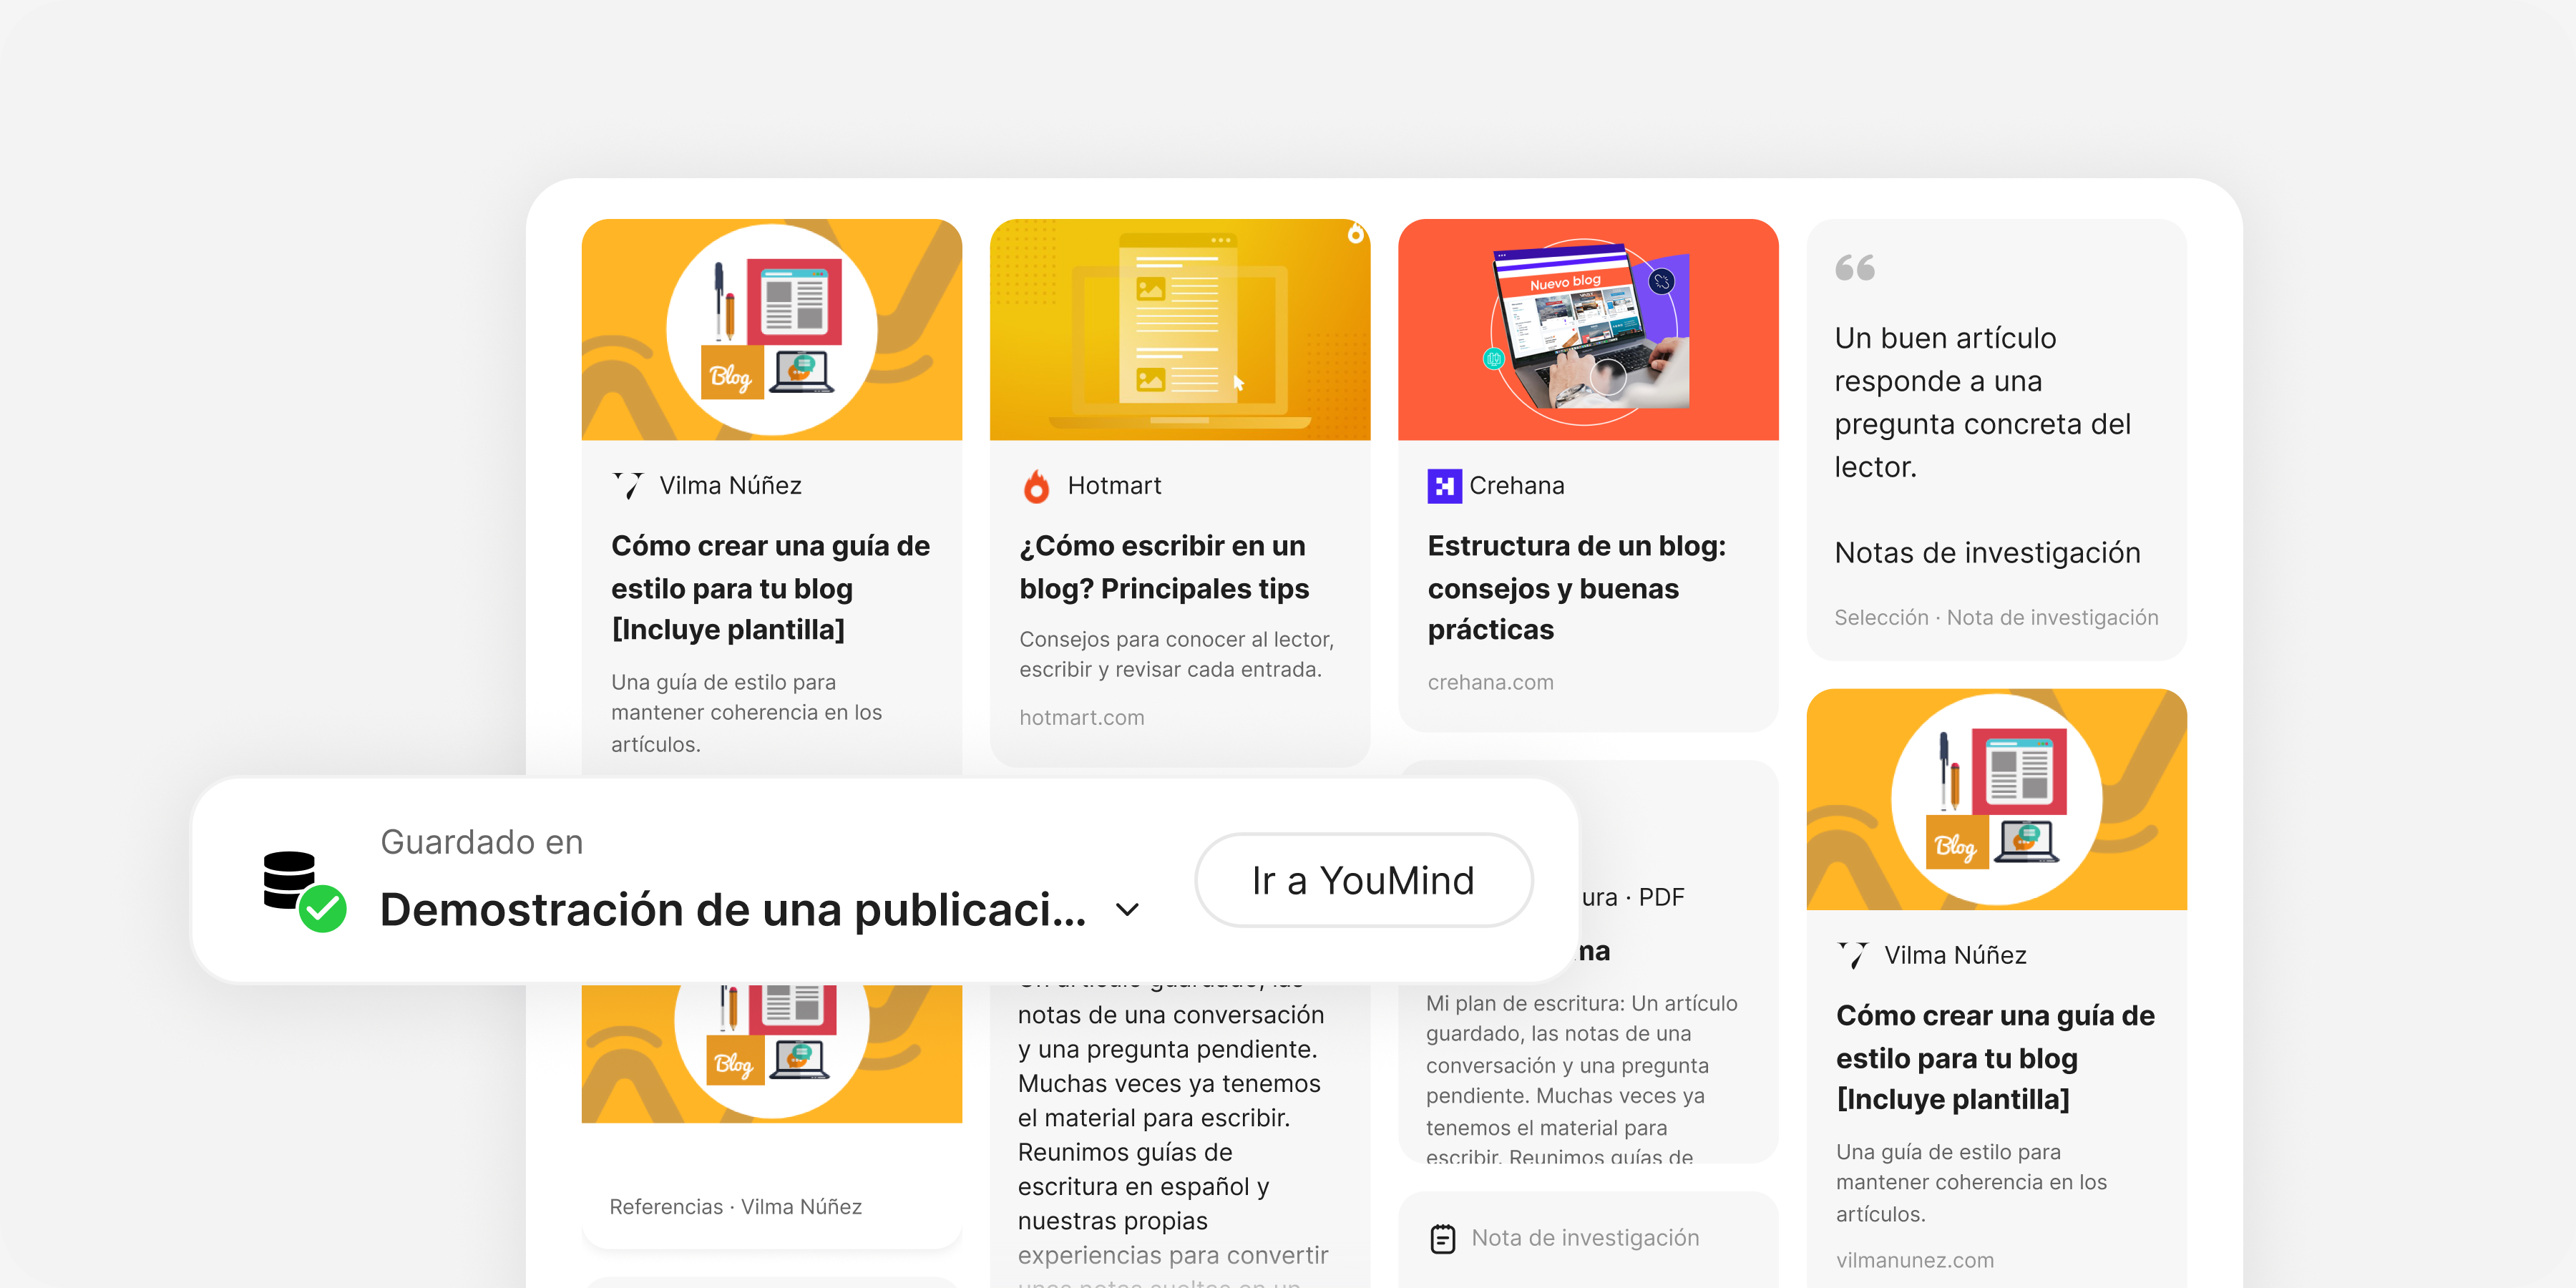This screenshot has height=1288, width=2576.
Task: Click the quotation marks icon on note card
Action: 1855,268
